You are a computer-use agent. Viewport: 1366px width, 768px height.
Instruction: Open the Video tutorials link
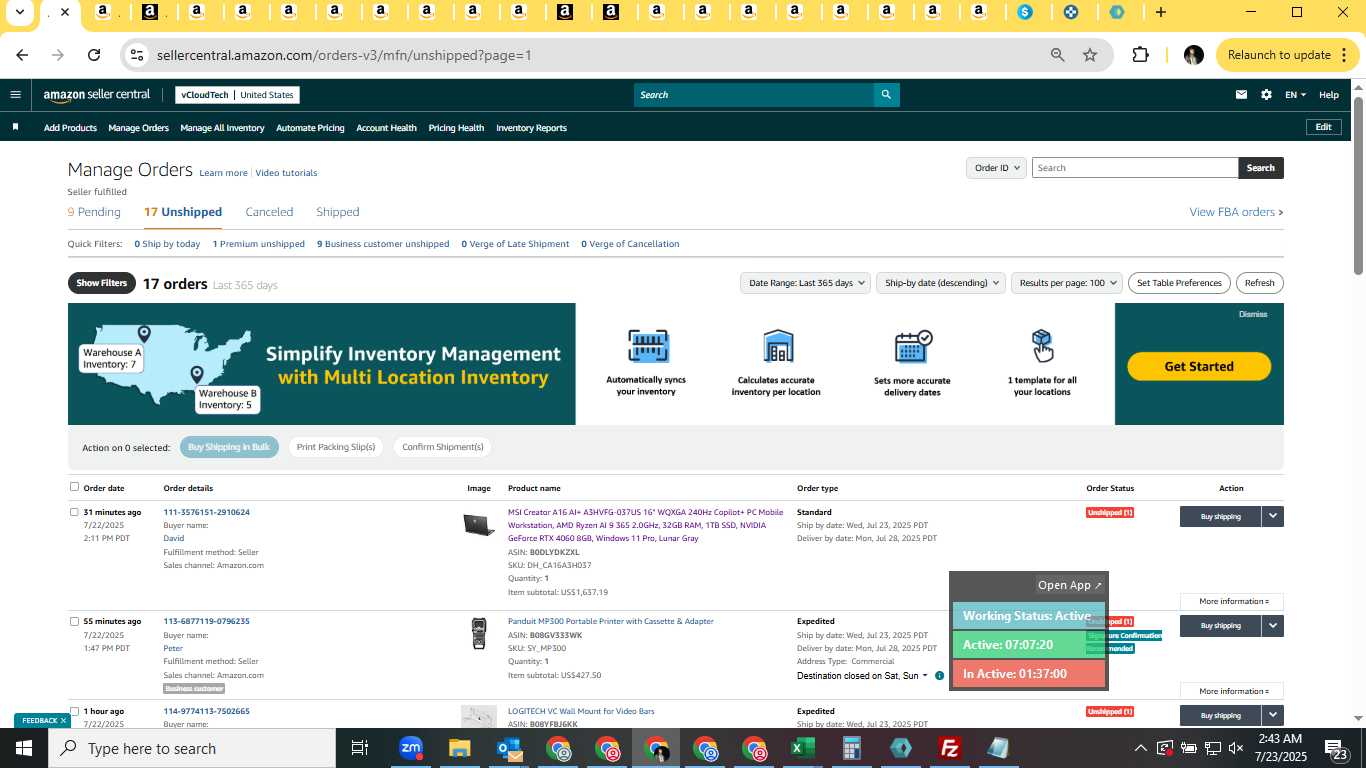[286, 173]
